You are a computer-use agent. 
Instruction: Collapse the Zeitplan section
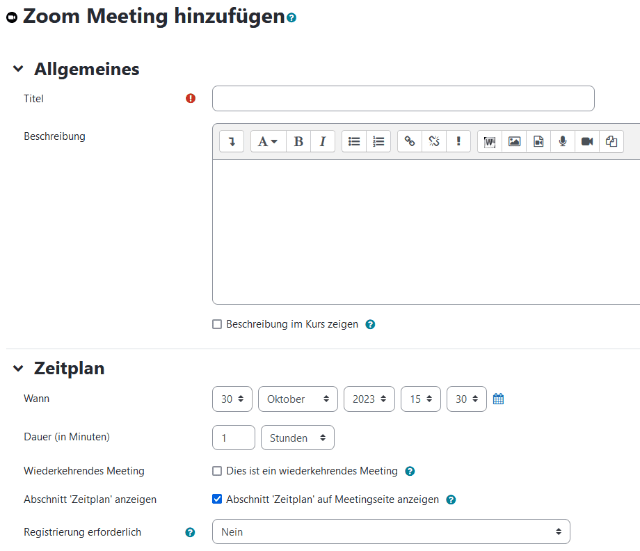pyautogui.click(x=18, y=369)
